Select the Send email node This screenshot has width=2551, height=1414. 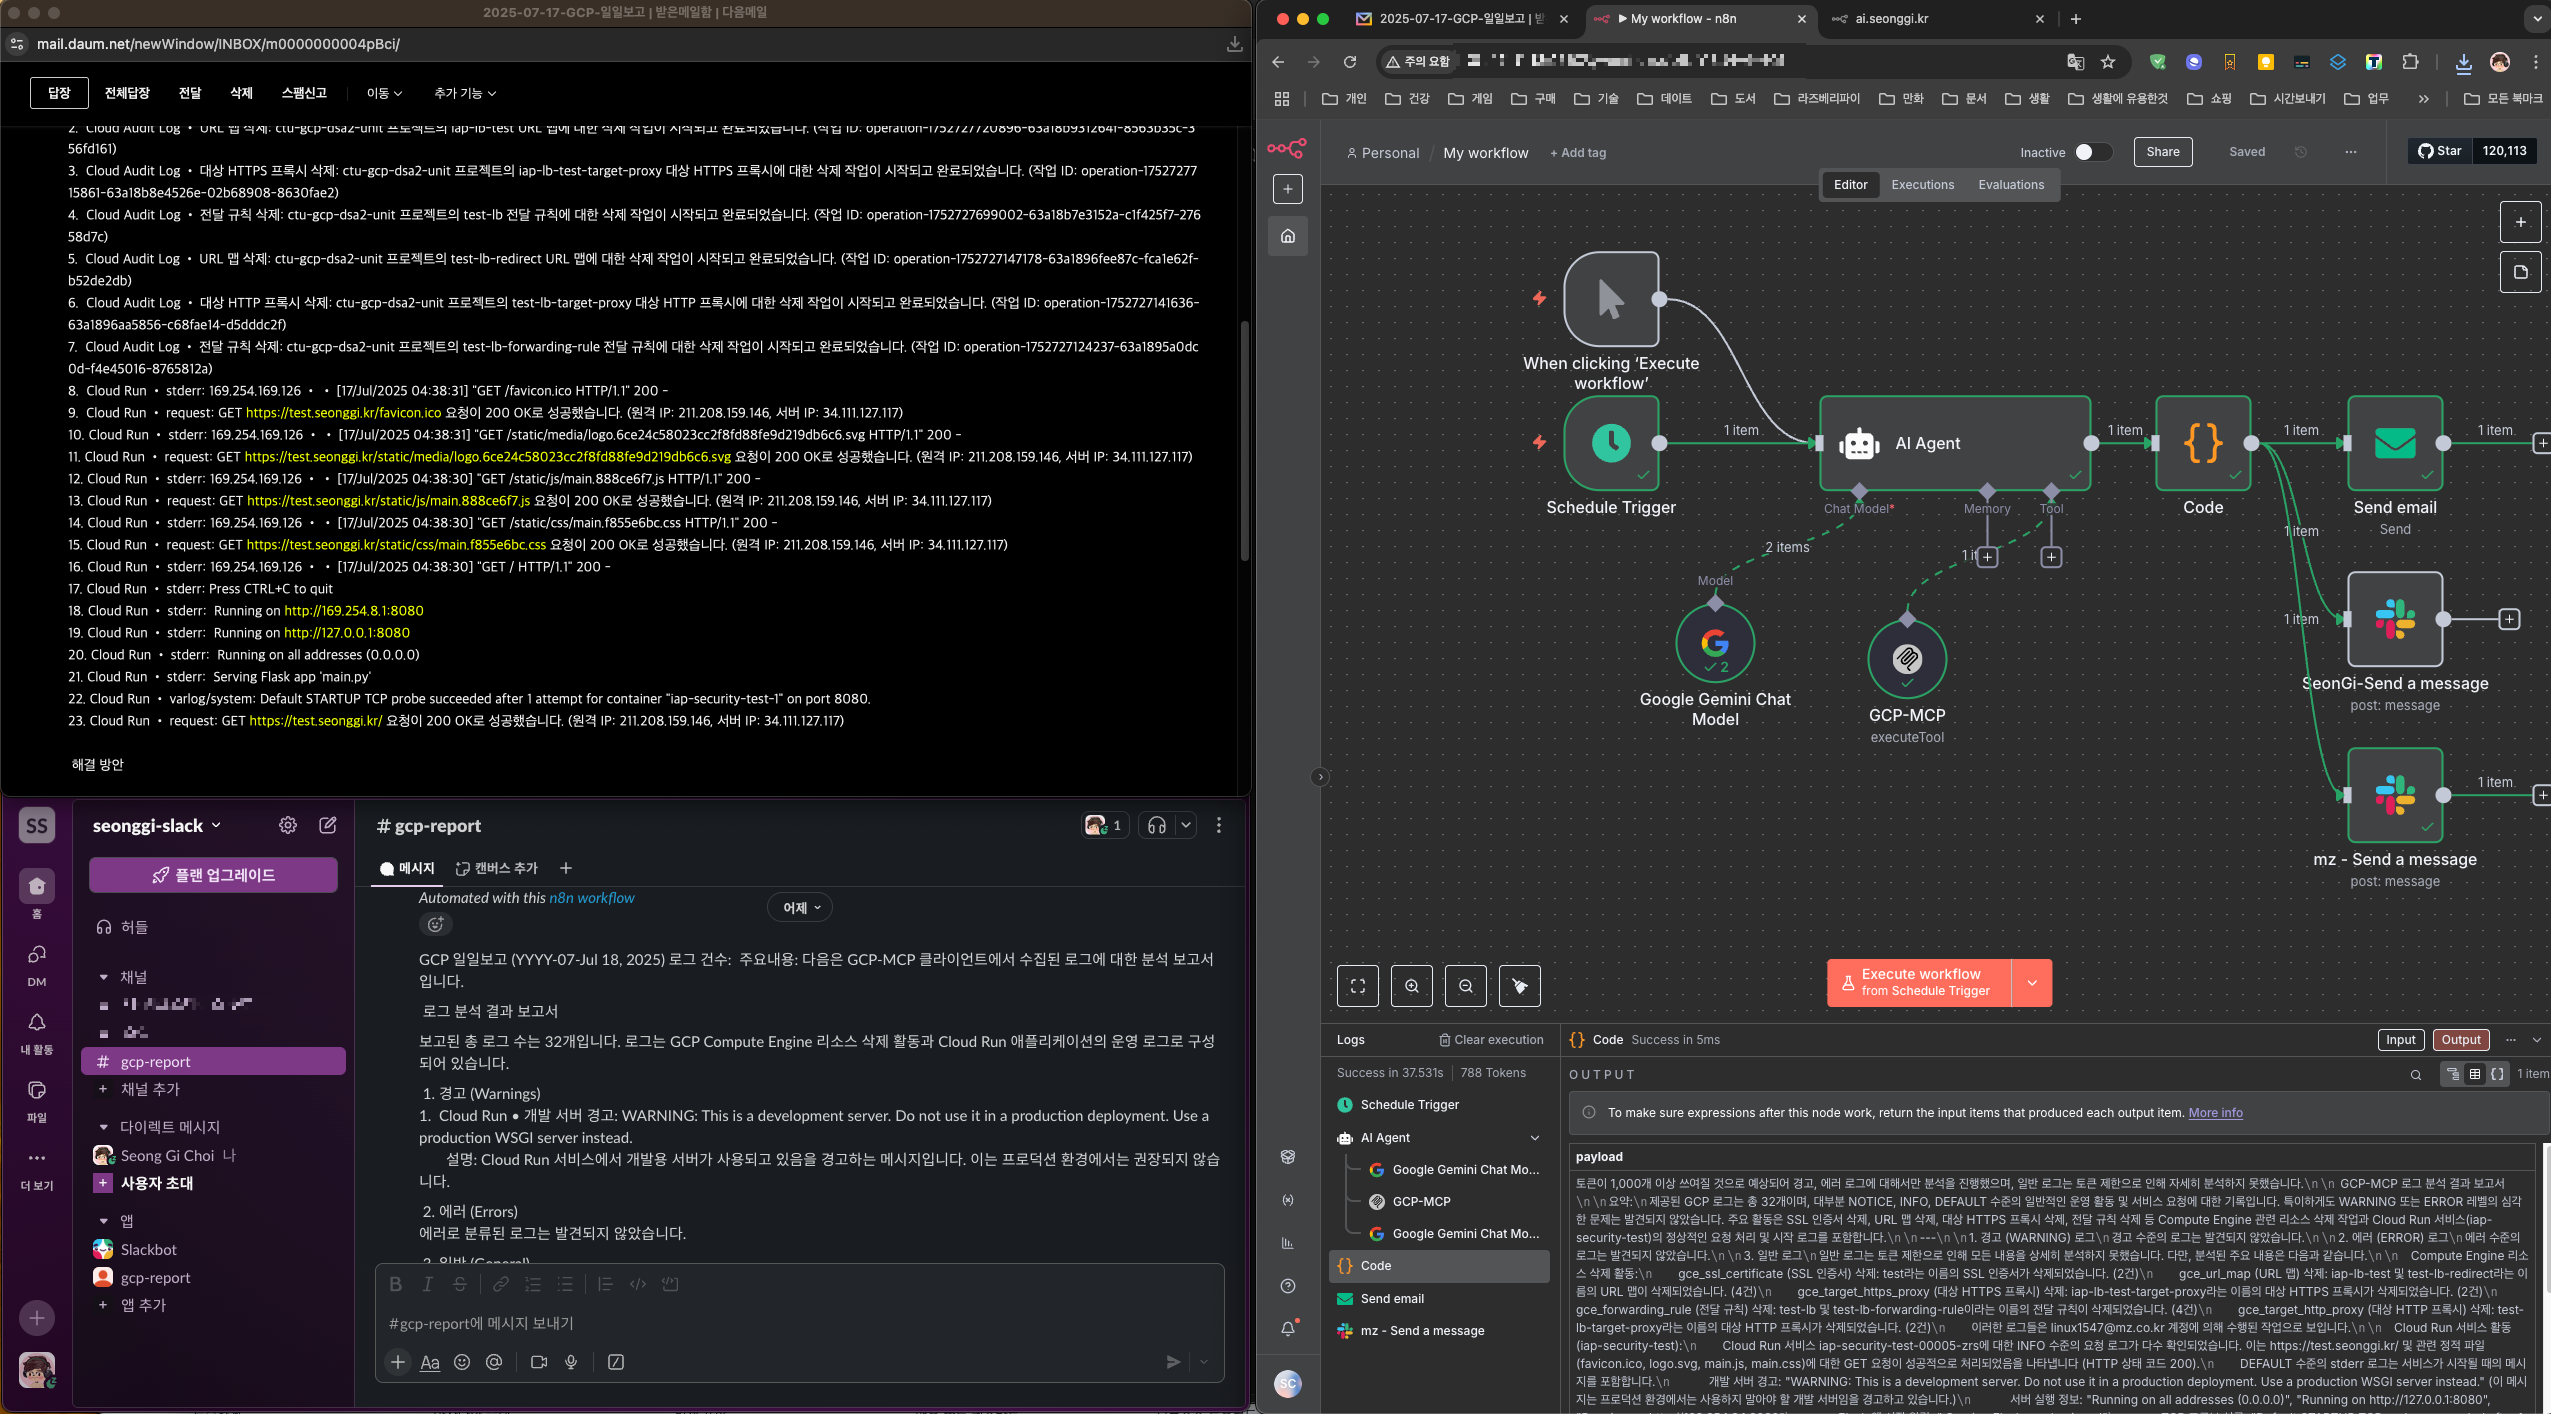coord(2394,443)
